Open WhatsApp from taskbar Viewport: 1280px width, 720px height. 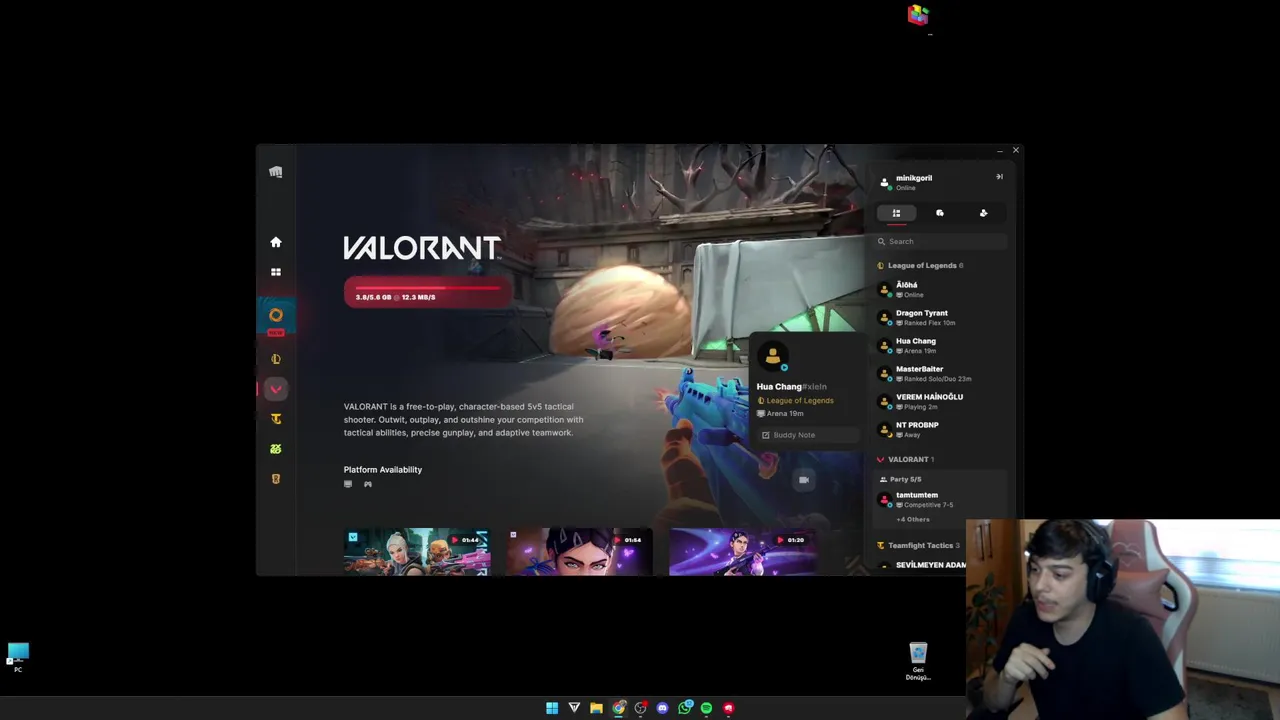click(685, 708)
